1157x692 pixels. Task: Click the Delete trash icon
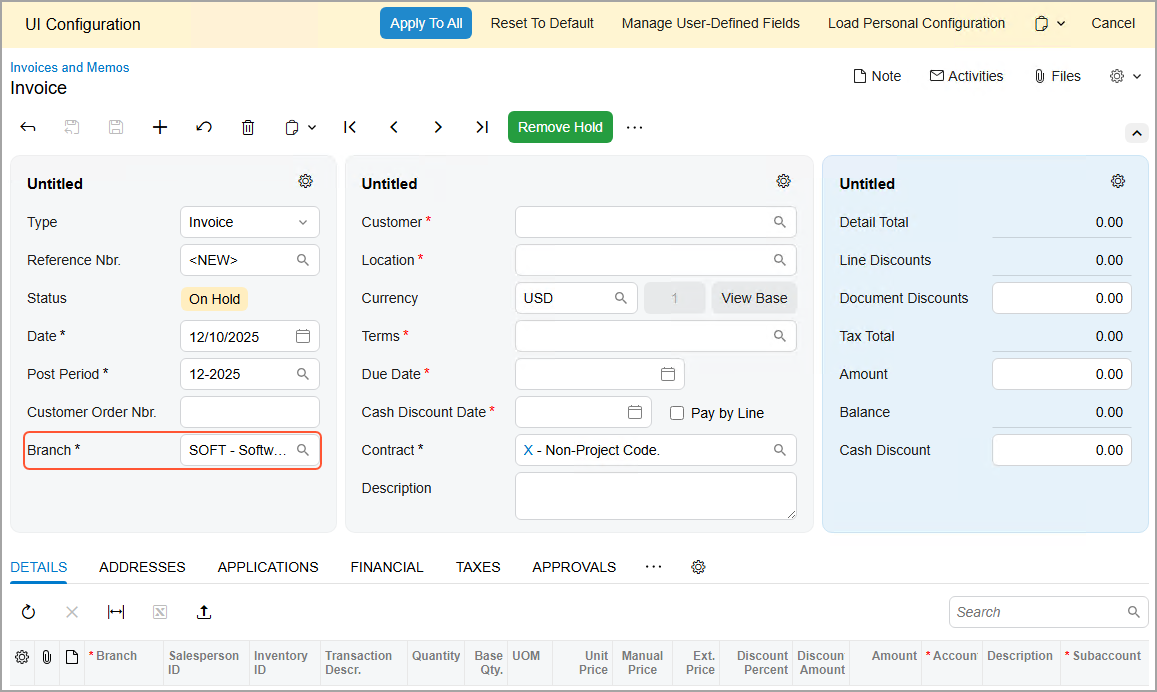pyautogui.click(x=248, y=127)
